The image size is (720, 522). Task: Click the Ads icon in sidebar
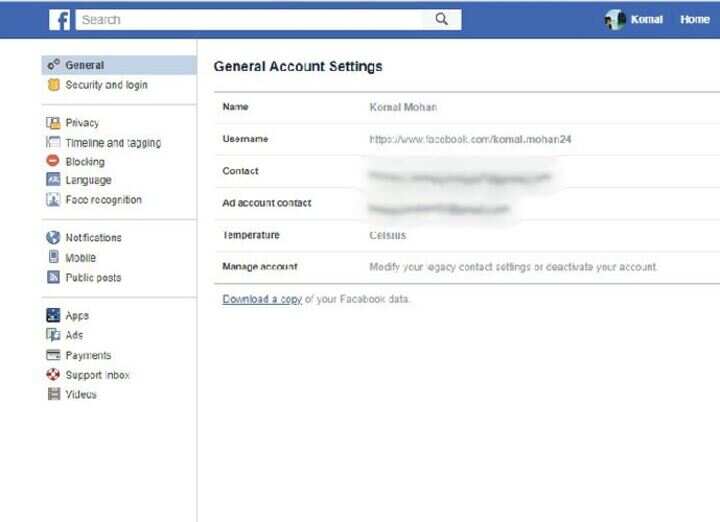point(53,335)
